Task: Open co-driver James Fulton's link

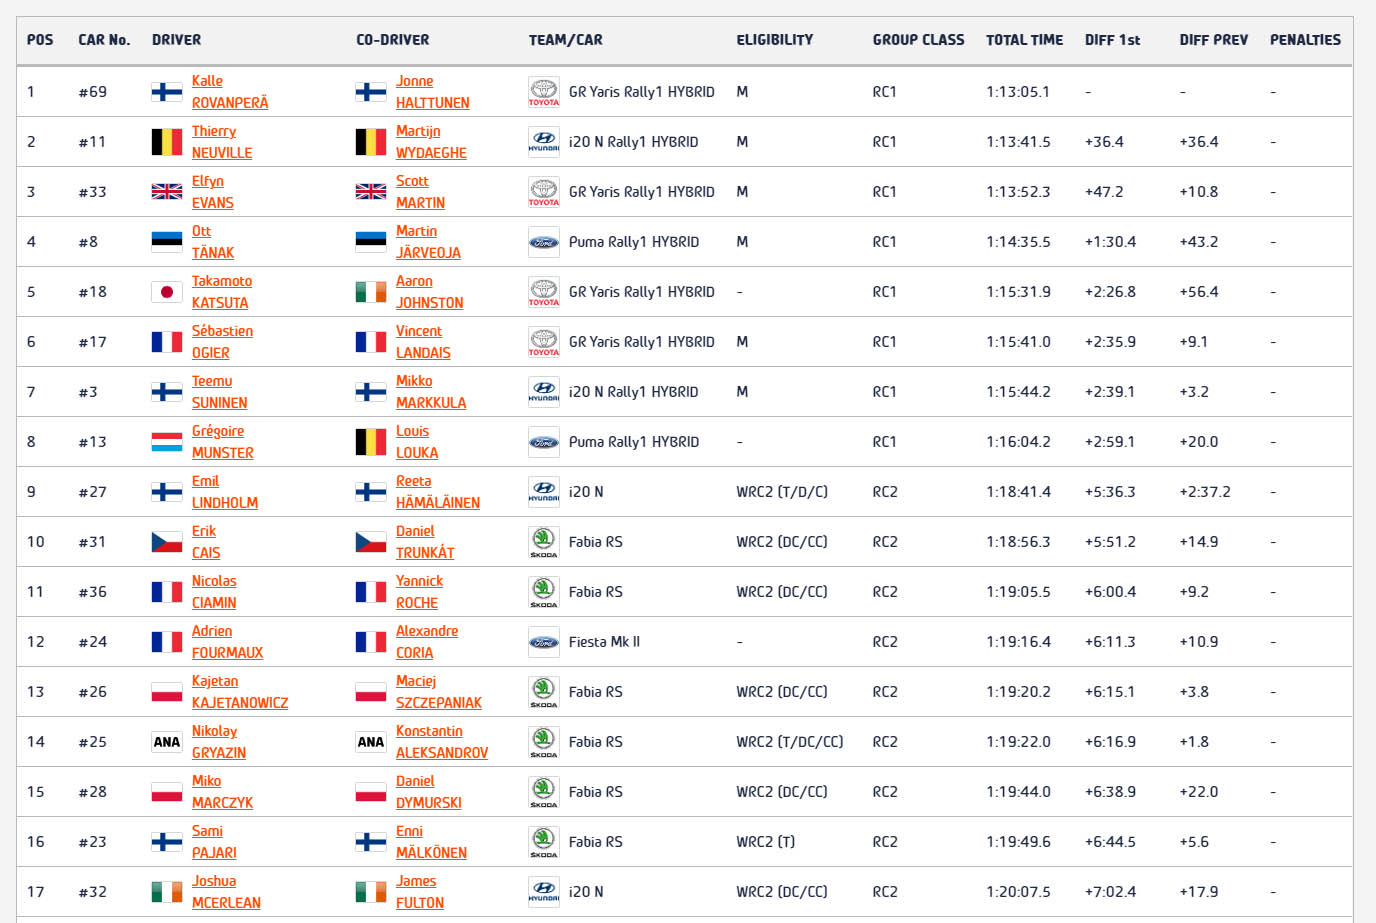Action: point(420,892)
